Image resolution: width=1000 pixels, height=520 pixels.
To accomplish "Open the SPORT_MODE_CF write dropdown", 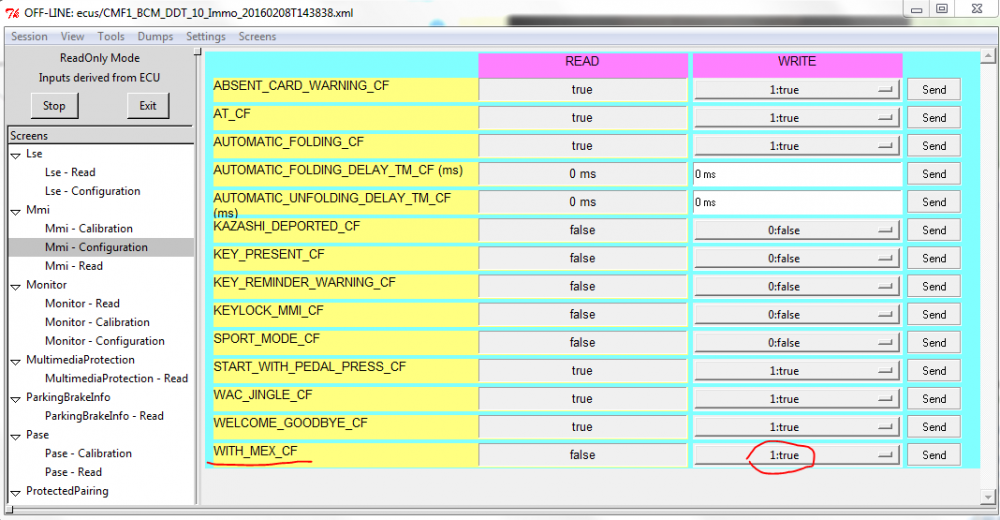I will click(x=797, y=343).
